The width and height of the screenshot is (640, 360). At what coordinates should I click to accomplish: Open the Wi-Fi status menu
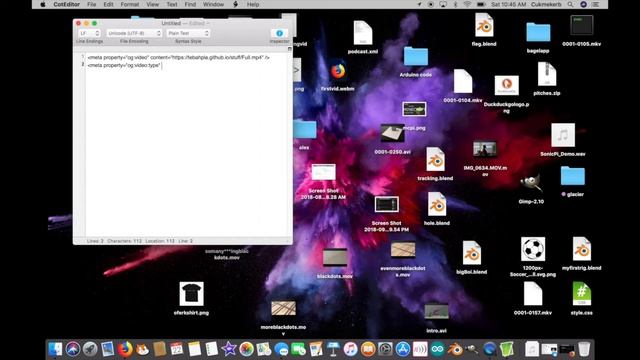[x=467, y=4]
